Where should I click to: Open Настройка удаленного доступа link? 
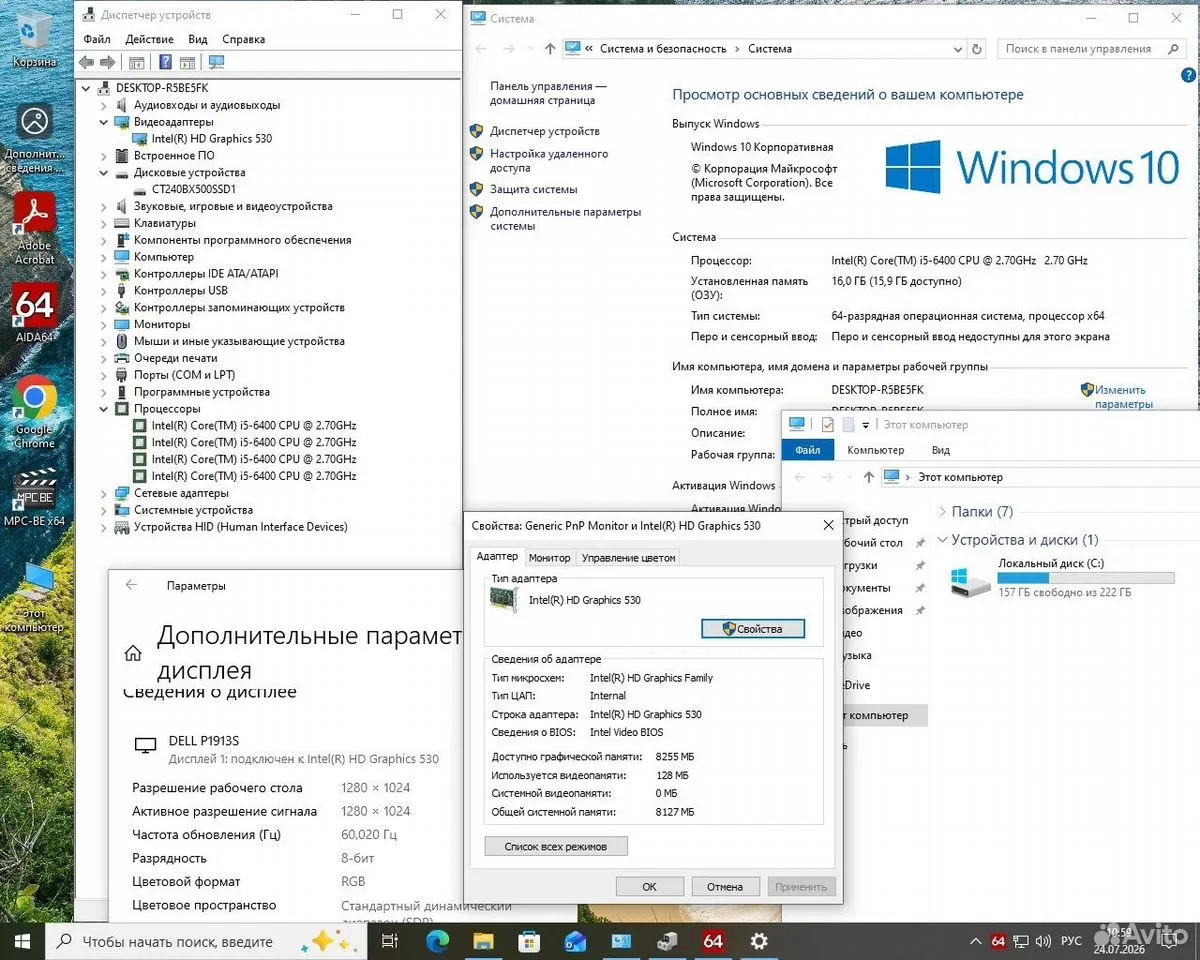coord(549,161)
